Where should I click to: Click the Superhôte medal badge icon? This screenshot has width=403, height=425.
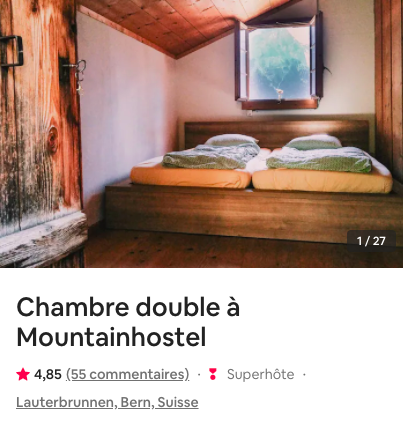pos(213,374)
